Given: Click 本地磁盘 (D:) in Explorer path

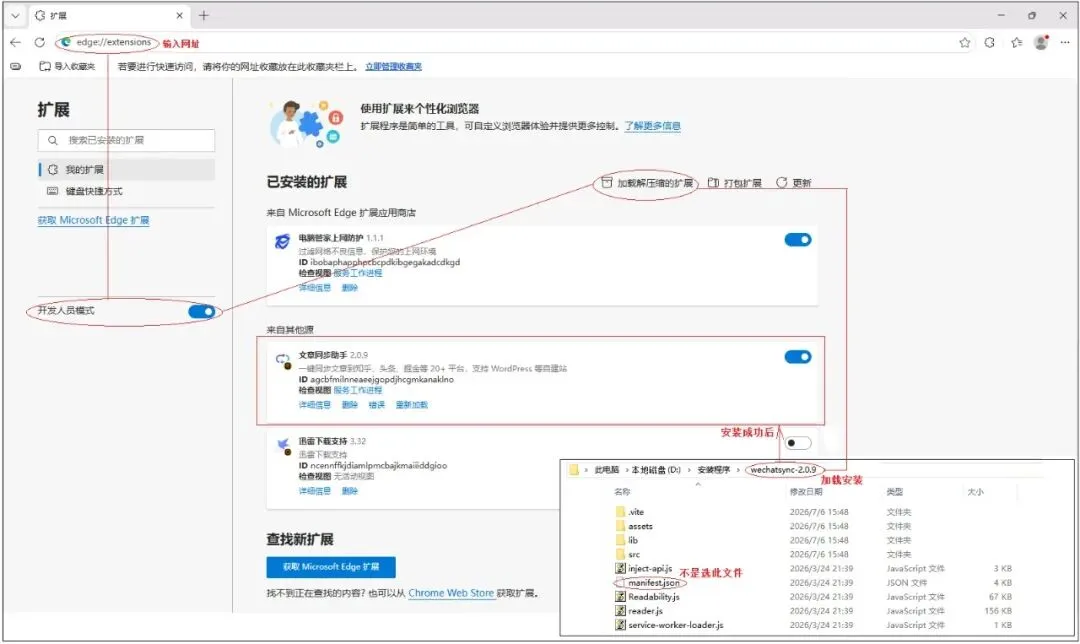Looking at the screenshot, I should pos(656,470).
